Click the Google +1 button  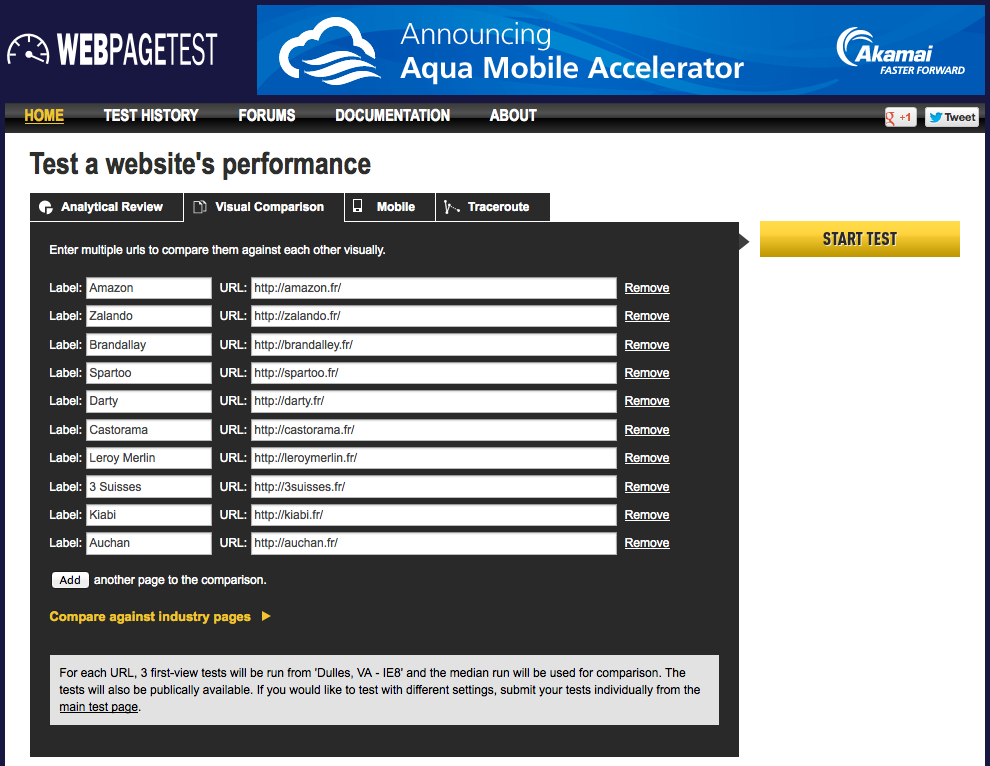(x=900, y=117)
